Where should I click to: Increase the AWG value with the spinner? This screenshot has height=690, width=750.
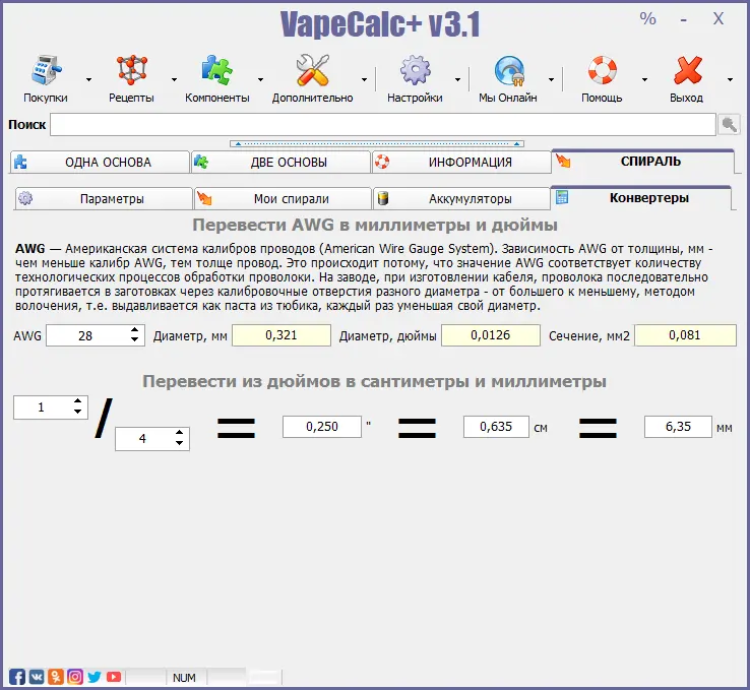[x=135, y=331]
